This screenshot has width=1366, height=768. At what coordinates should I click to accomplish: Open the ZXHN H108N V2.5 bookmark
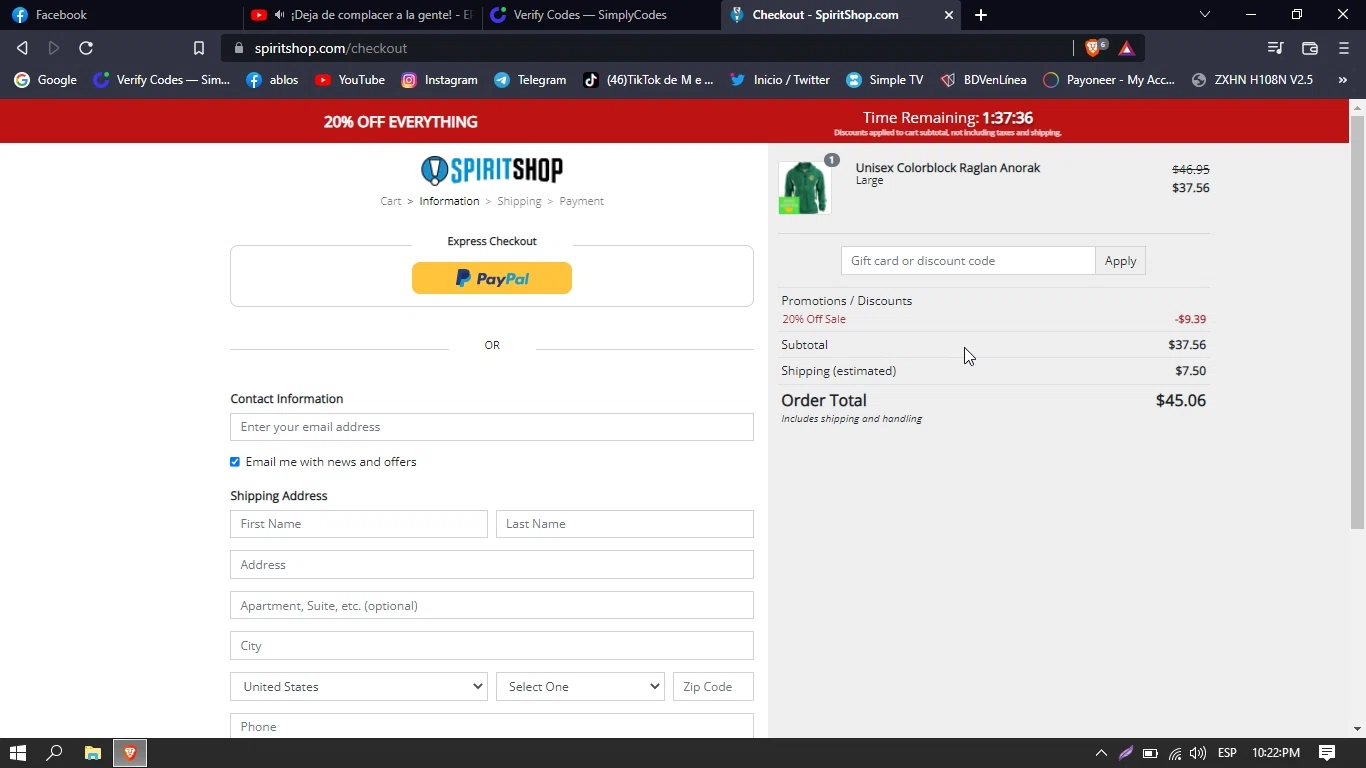coord(1252,80)
